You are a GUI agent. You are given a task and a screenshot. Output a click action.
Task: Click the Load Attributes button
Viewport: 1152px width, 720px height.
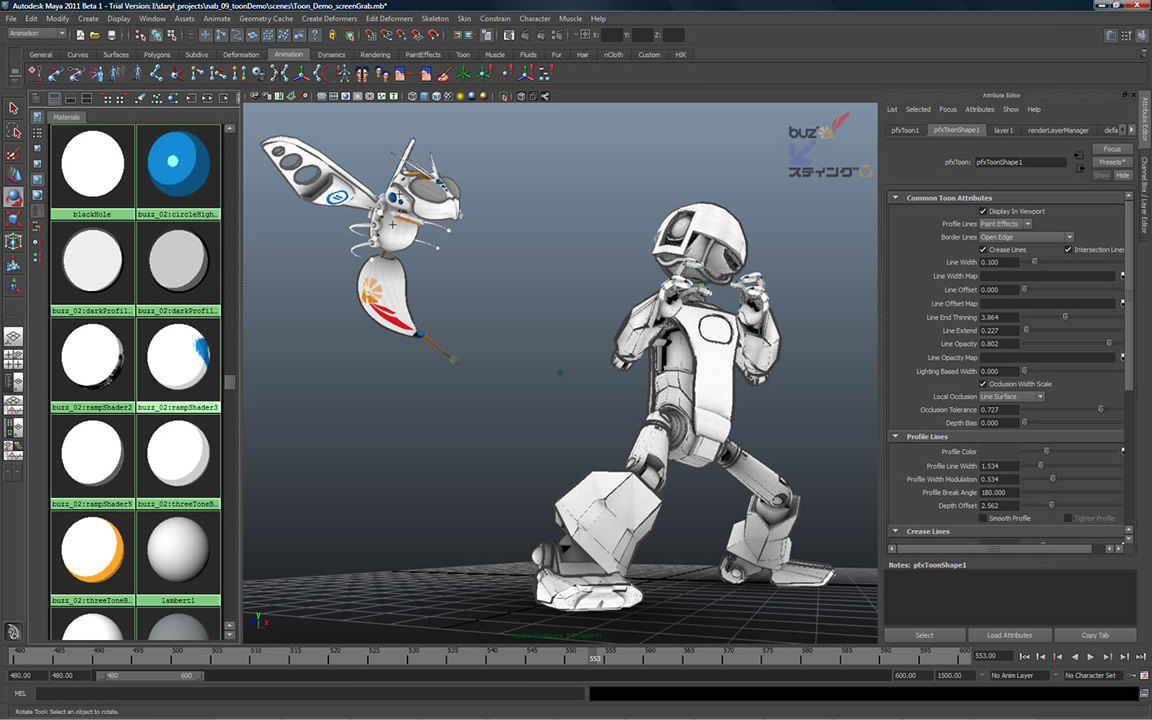point(1010,634)
